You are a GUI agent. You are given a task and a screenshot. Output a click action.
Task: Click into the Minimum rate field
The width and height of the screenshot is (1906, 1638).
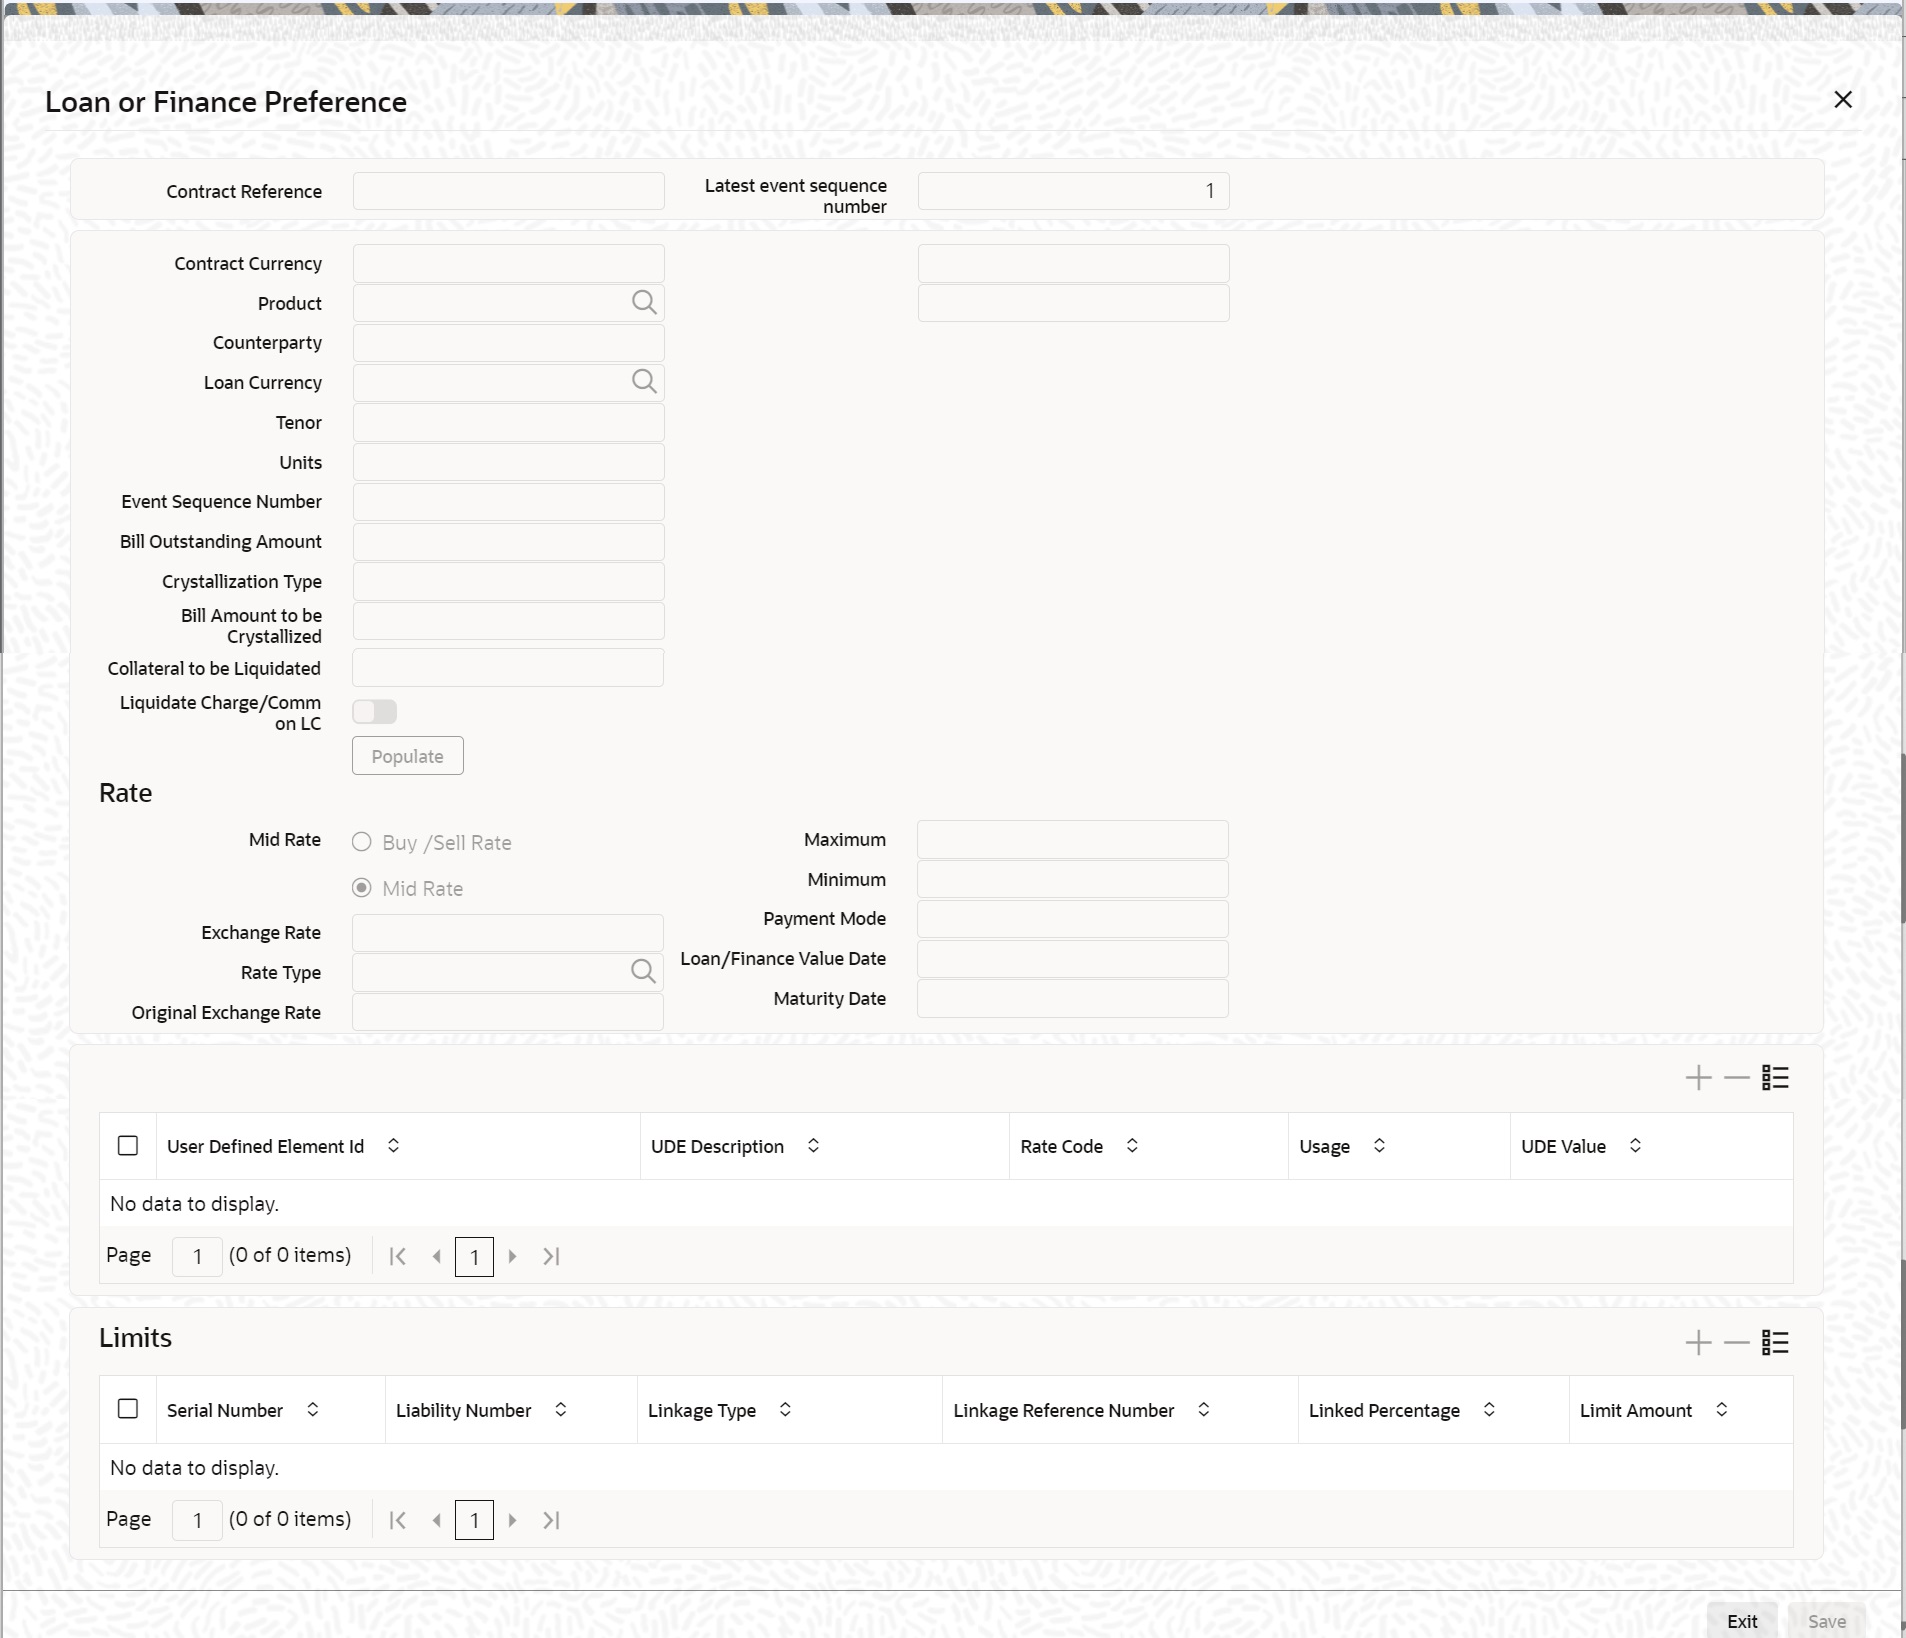pos(1073,879)
